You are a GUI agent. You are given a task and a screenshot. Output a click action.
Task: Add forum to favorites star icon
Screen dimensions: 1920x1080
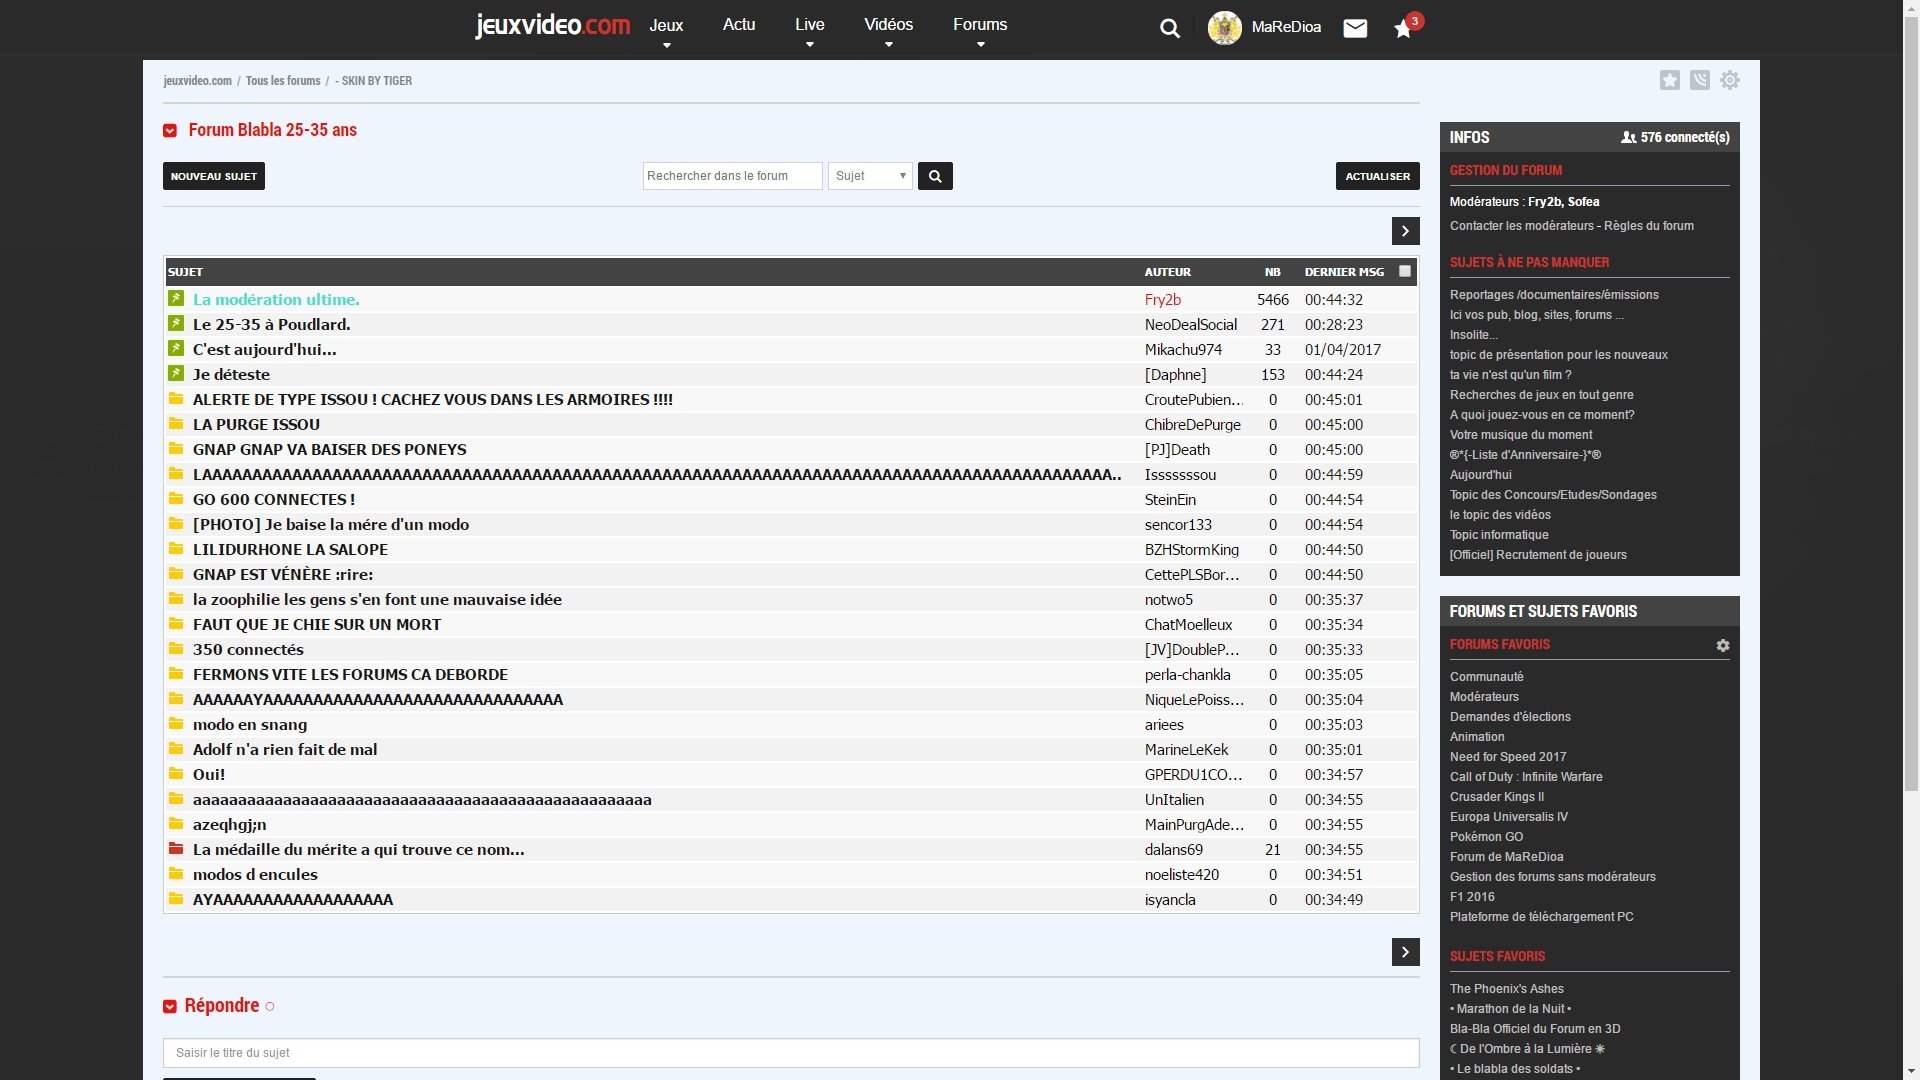(x=1670, y=80)
